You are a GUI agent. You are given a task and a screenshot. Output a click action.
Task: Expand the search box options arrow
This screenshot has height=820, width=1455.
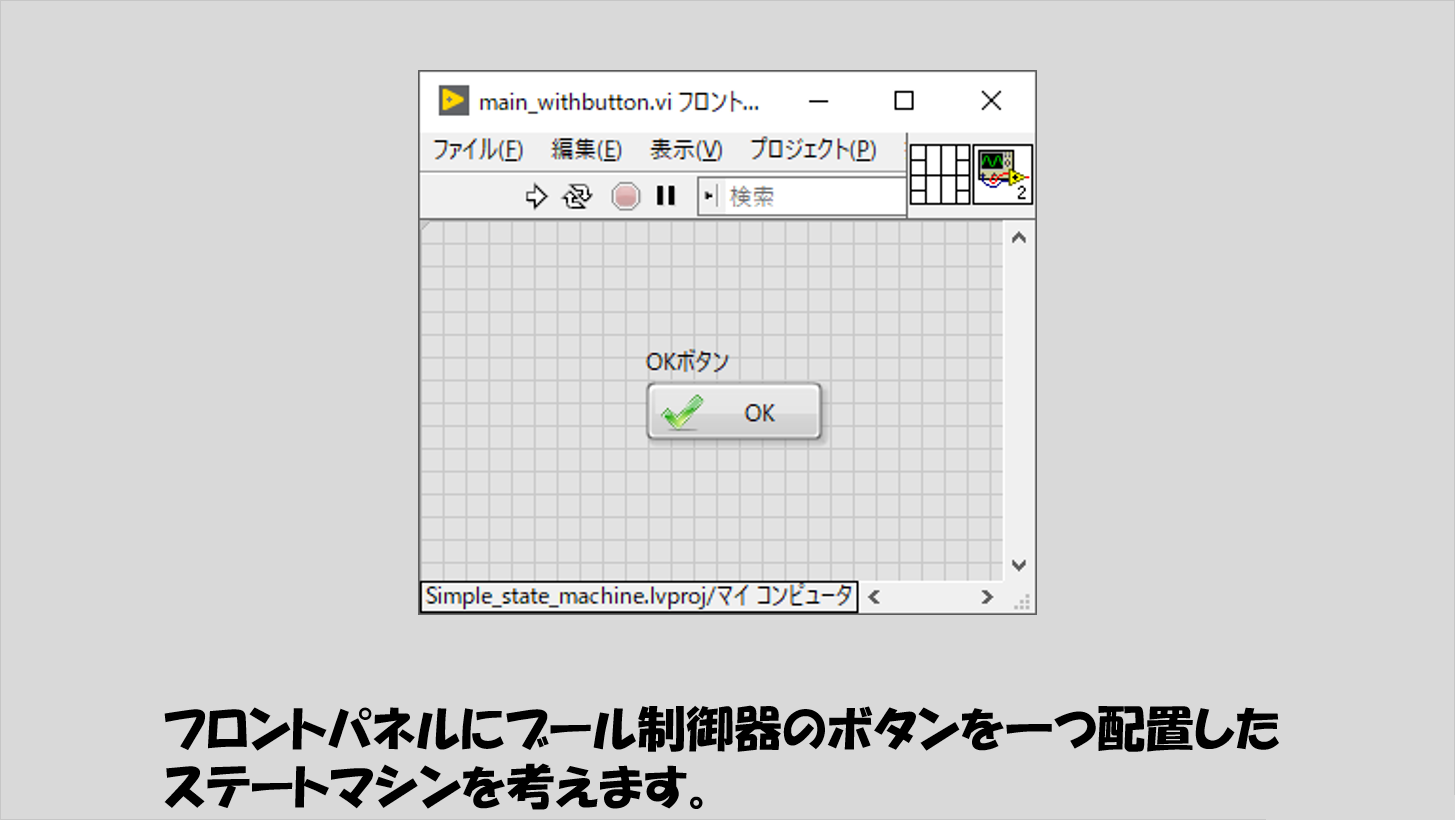pyautogui.click(x=710, y=197)
